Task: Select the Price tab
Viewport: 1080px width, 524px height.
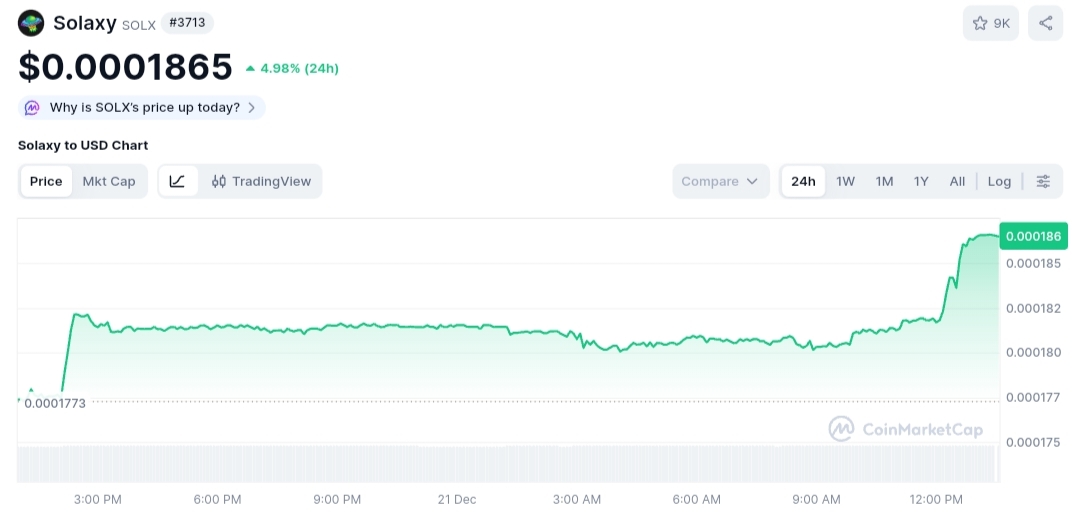Action: point(46,181)
